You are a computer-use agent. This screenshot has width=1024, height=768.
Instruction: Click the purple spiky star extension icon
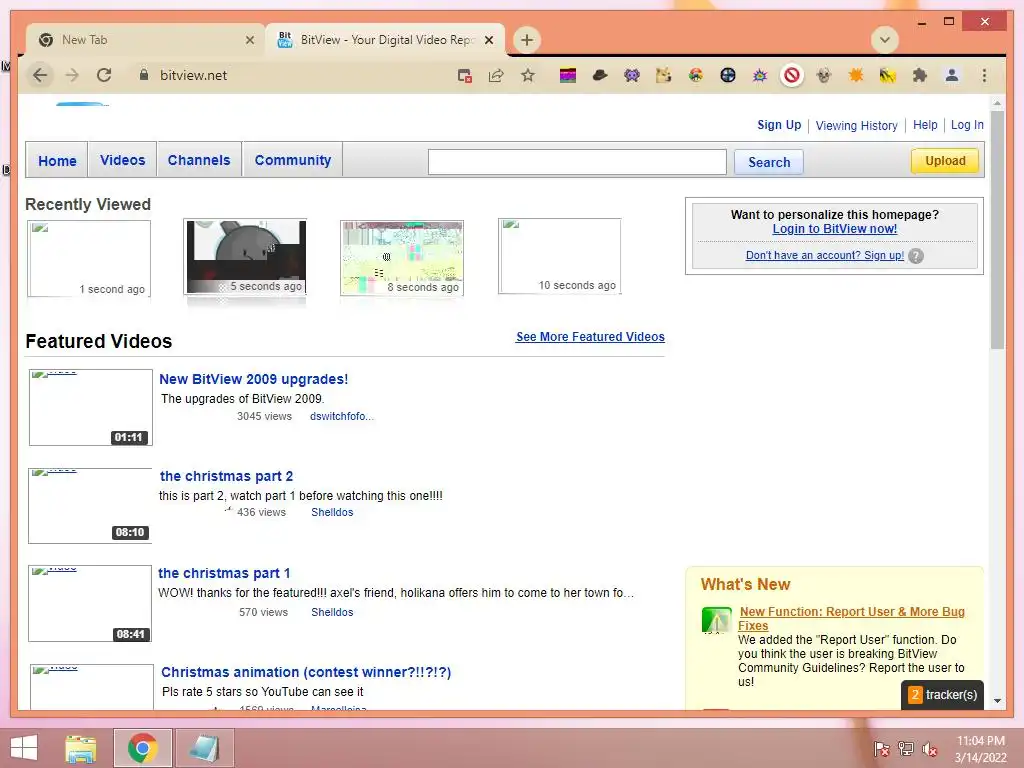(760, 76)
